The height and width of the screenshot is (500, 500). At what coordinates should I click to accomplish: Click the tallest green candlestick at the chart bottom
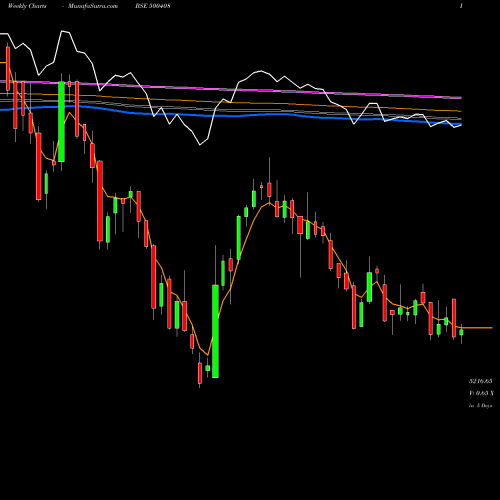pos(215,331)
